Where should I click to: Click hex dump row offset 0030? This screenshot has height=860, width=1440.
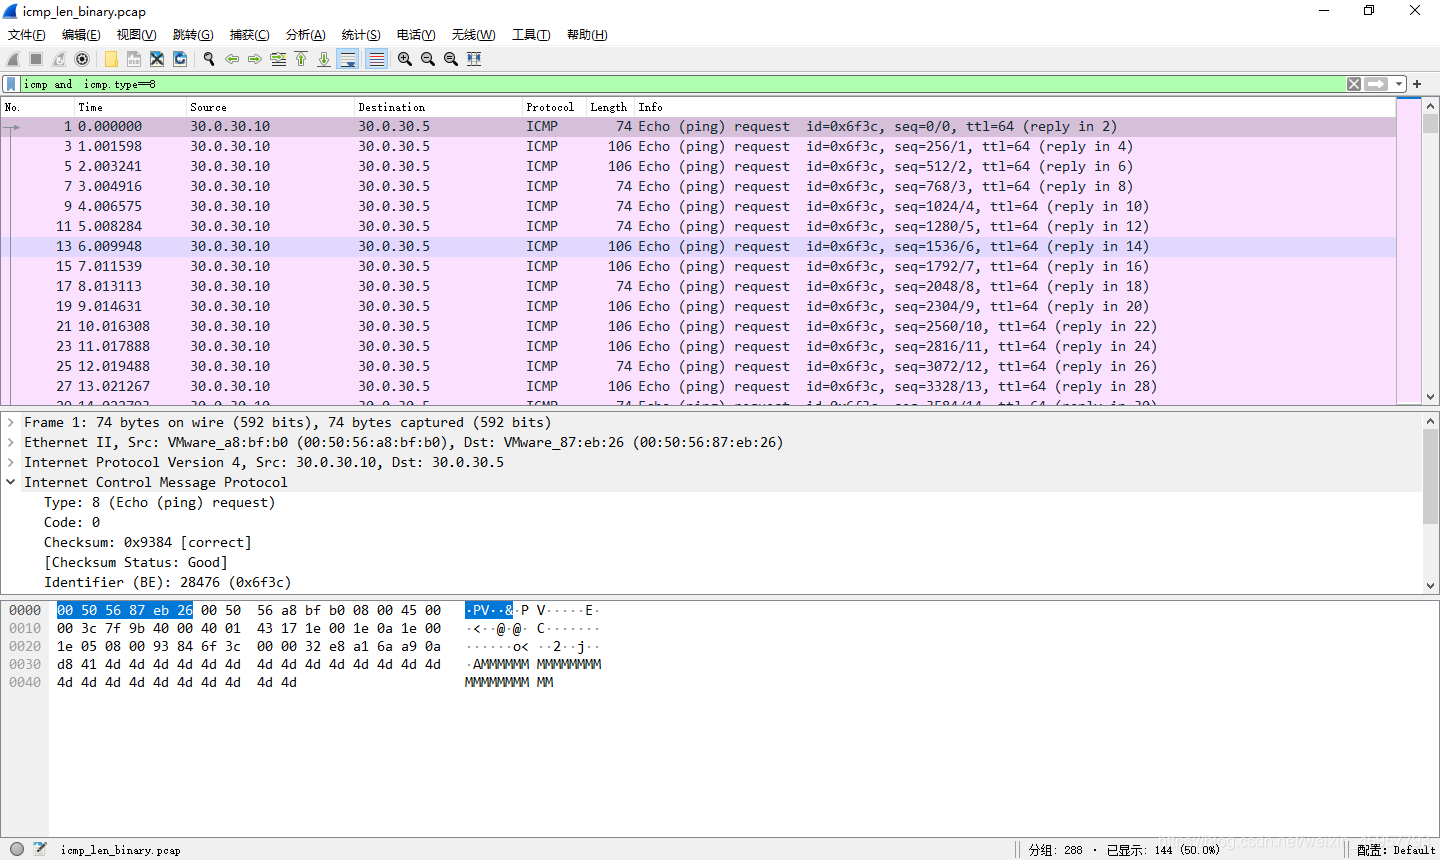click(25, 664)
